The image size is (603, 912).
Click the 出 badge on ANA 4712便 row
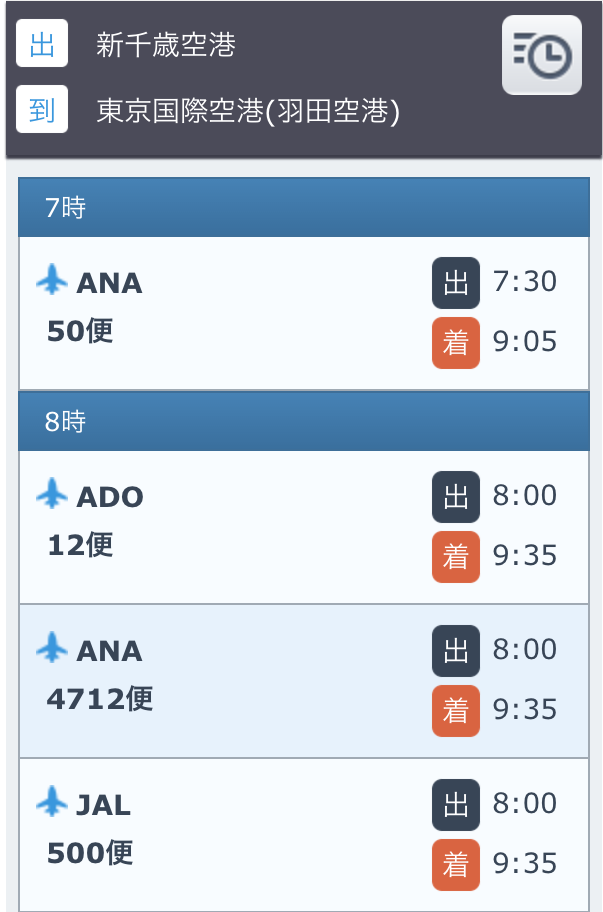tap(456, 650)
